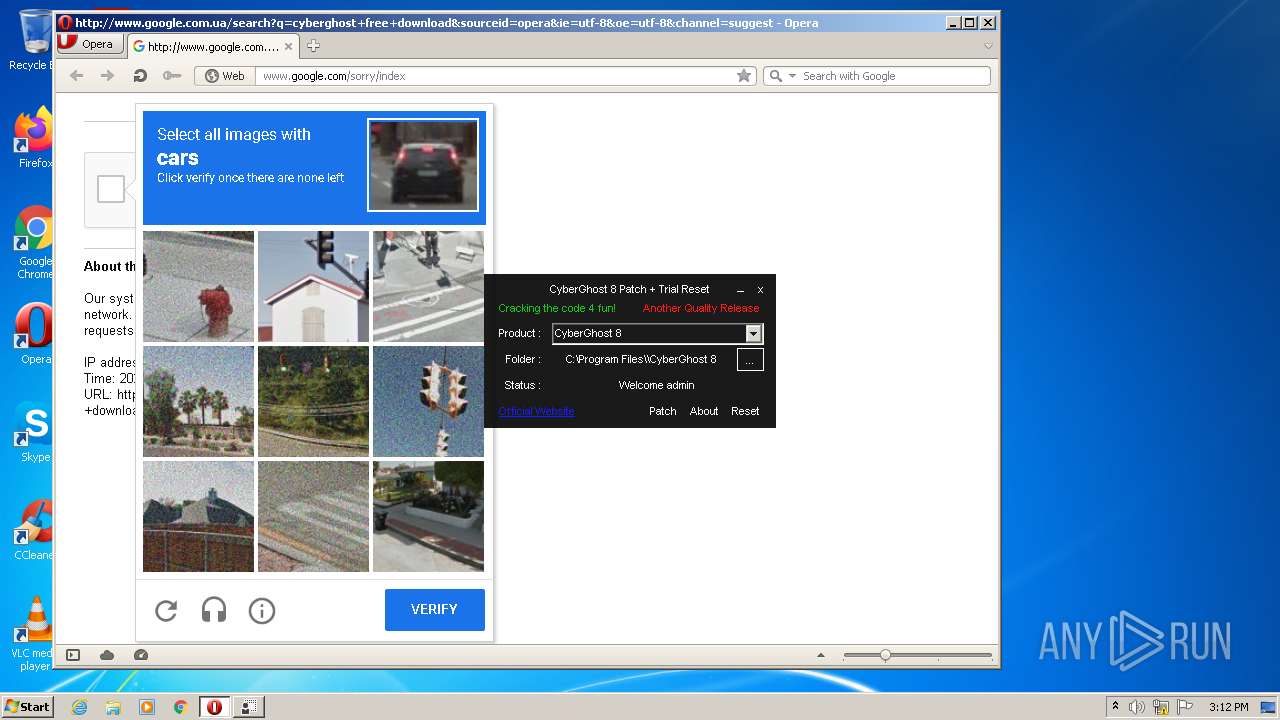Open the Opera main menu button
1280x720 pixels.
(90, 44)
